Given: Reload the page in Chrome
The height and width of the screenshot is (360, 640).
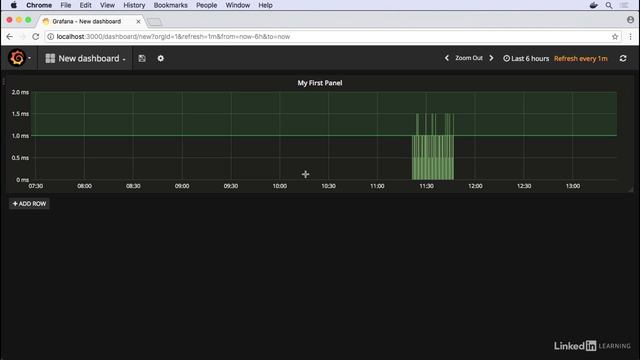Looking at the screenshot, I should tap(36, 37).
